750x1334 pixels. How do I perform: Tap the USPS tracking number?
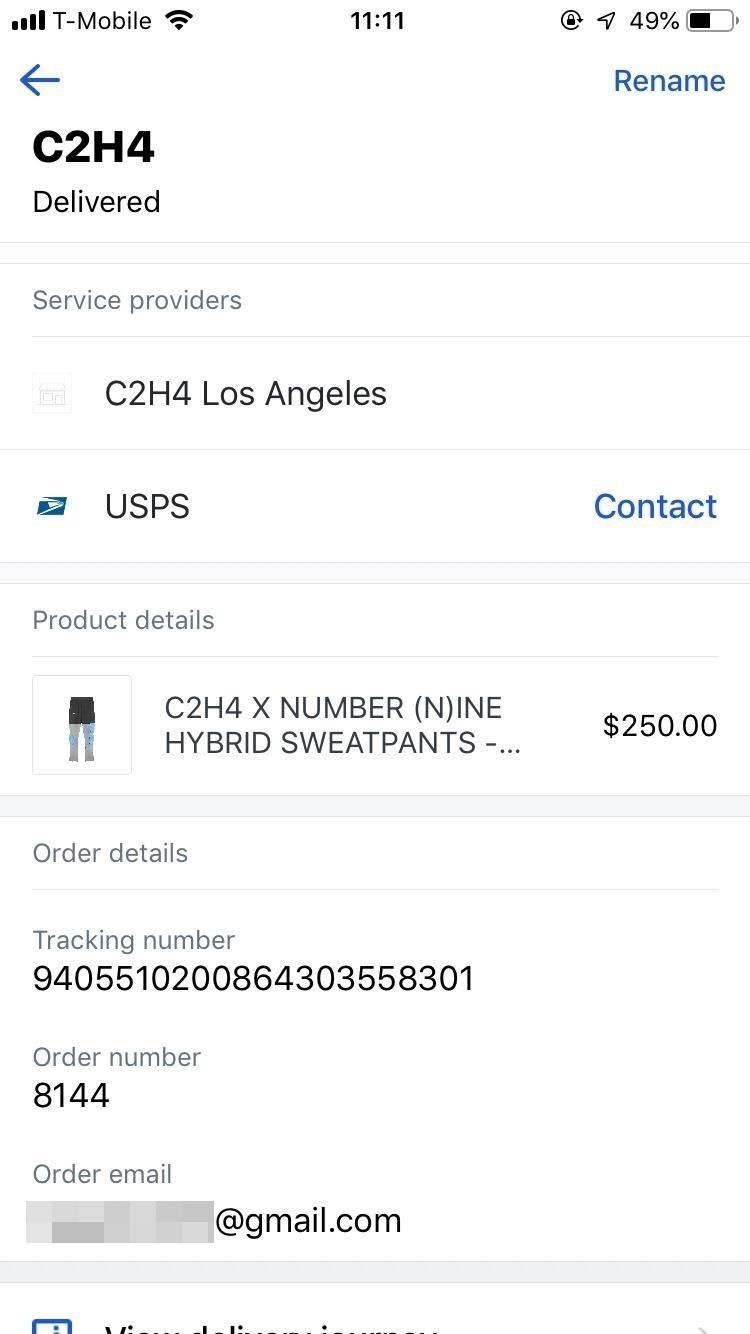pyautogui.click(x=253, y=978)
